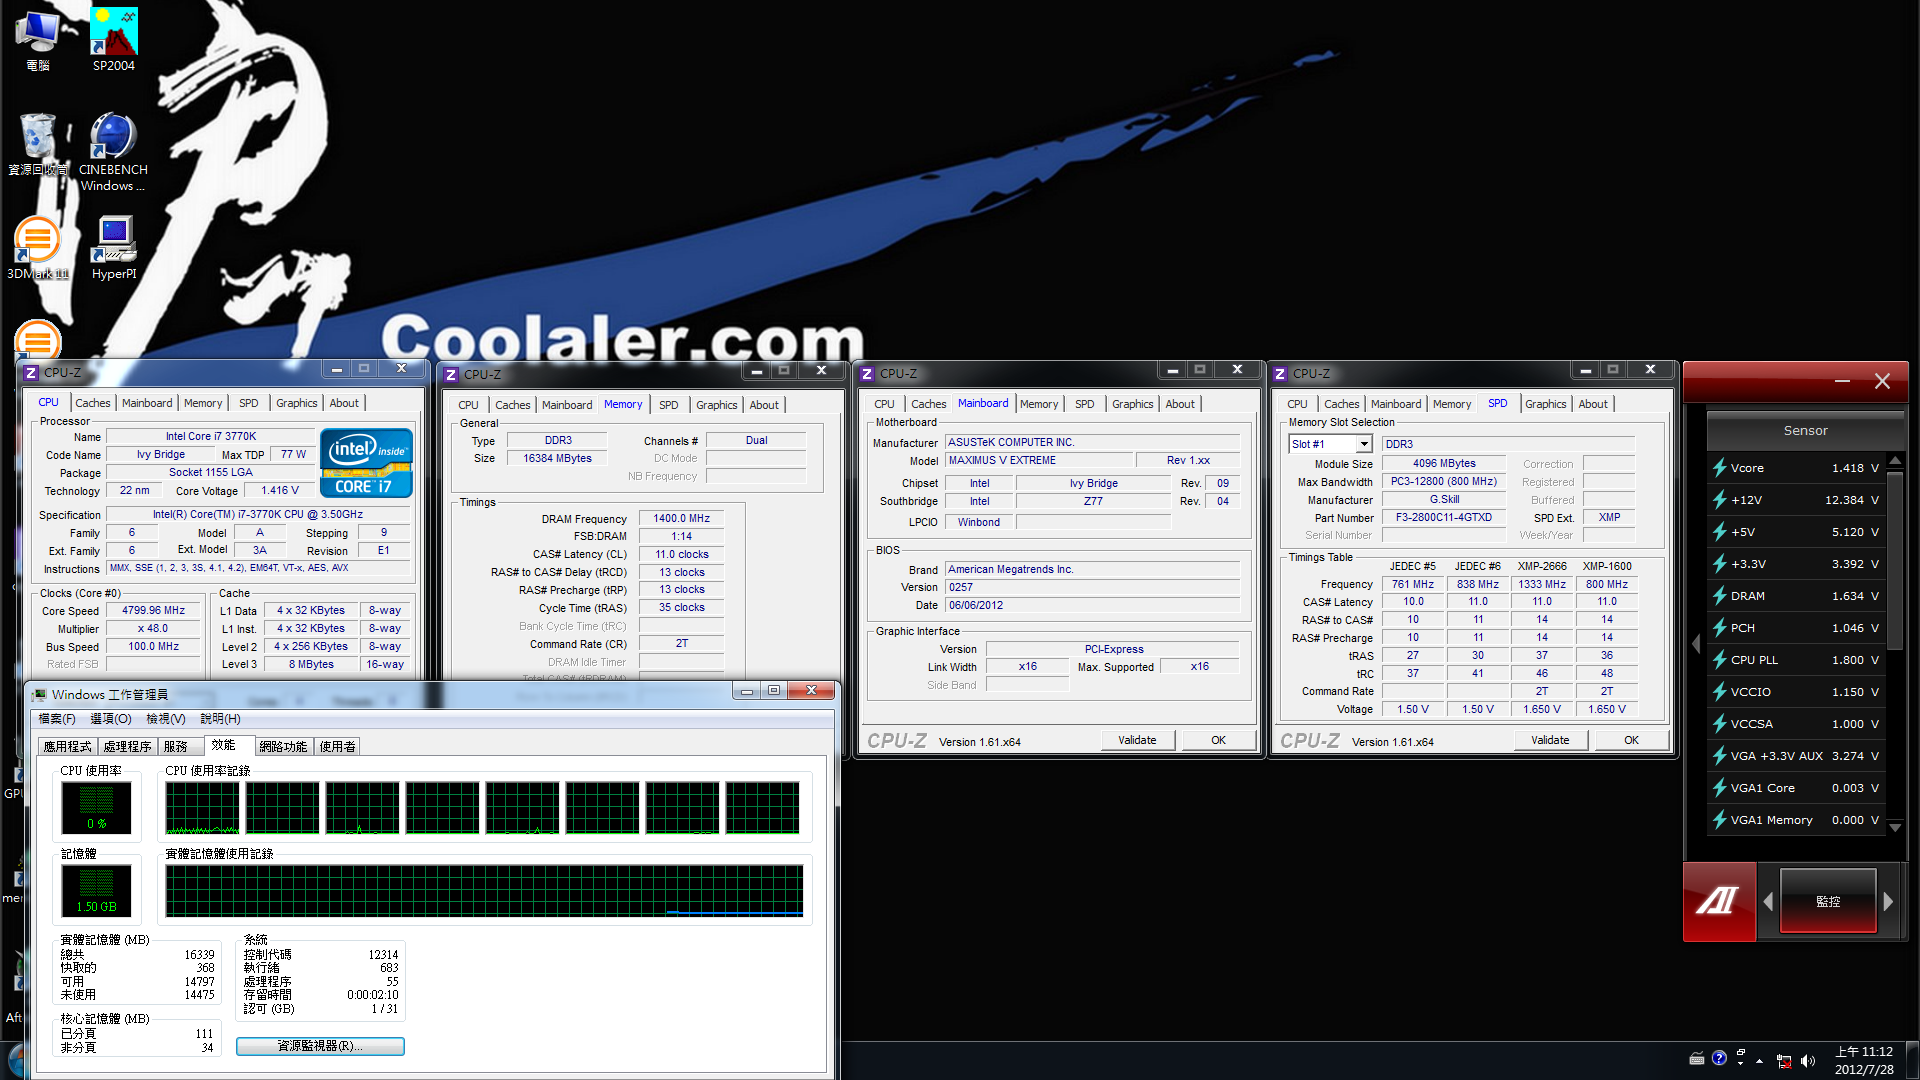Click the Windows Start orb
The width and height of the screenshot is (1920, 1080).
pyautogui.click(x=14, y=1062)
